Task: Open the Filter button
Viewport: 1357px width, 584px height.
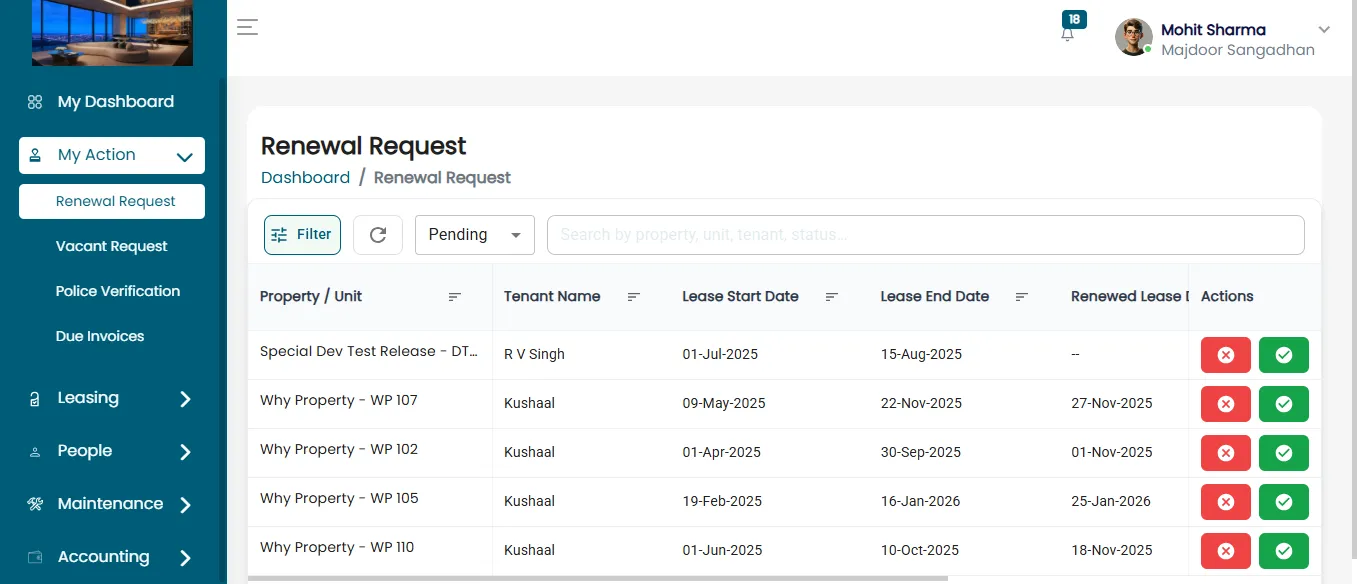Action: [302, 235]
